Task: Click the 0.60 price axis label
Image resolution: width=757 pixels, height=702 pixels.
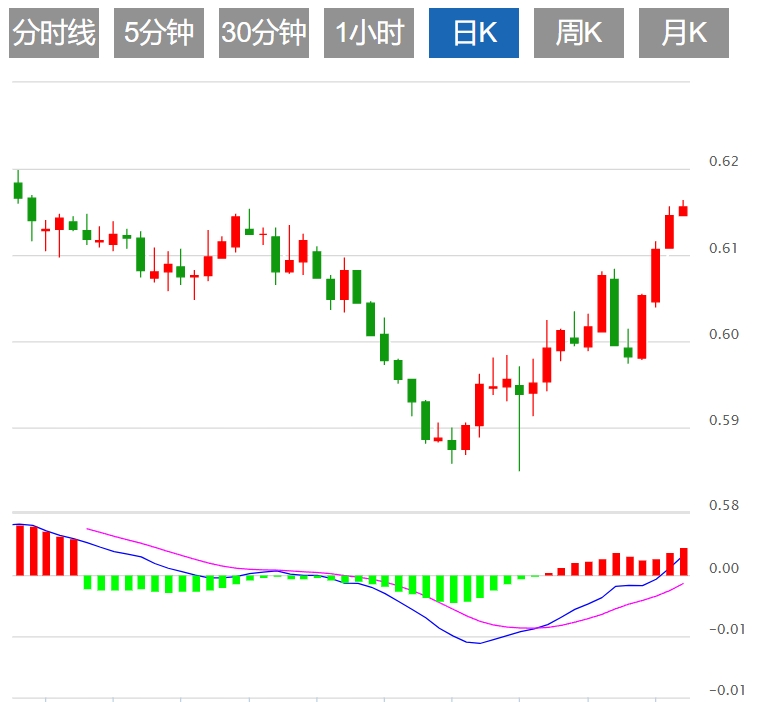Action: click(723, 334)
